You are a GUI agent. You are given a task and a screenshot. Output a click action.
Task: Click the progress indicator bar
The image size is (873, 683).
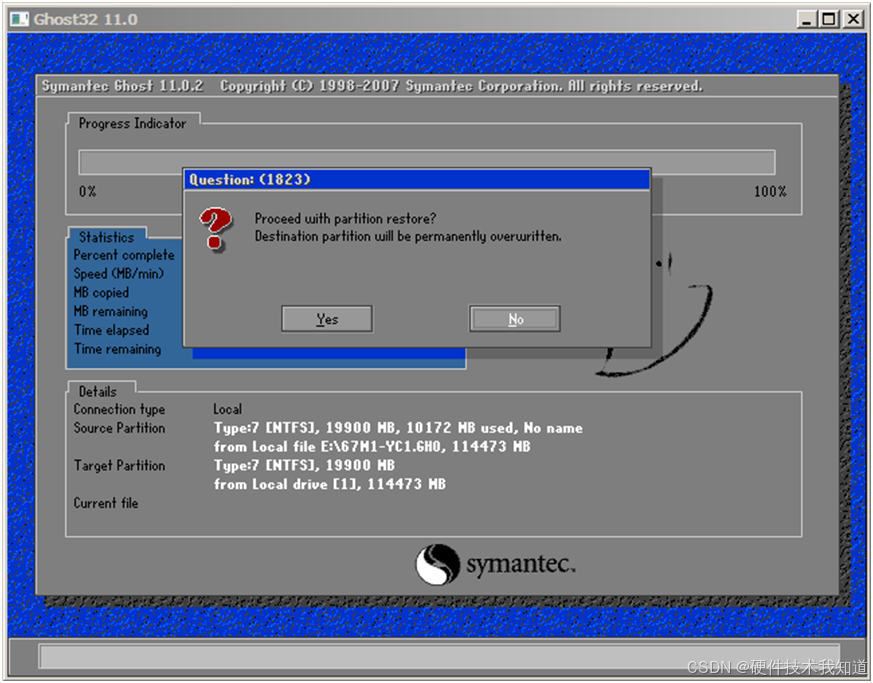pyautogui.click(x=426, y=162)
